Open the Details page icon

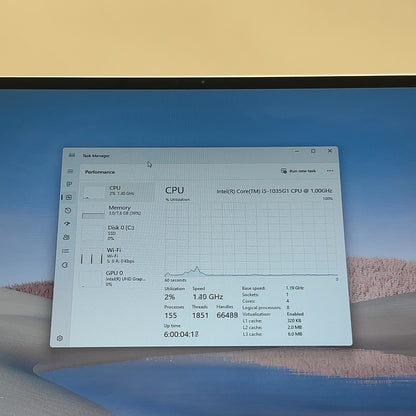coord(66,251)
